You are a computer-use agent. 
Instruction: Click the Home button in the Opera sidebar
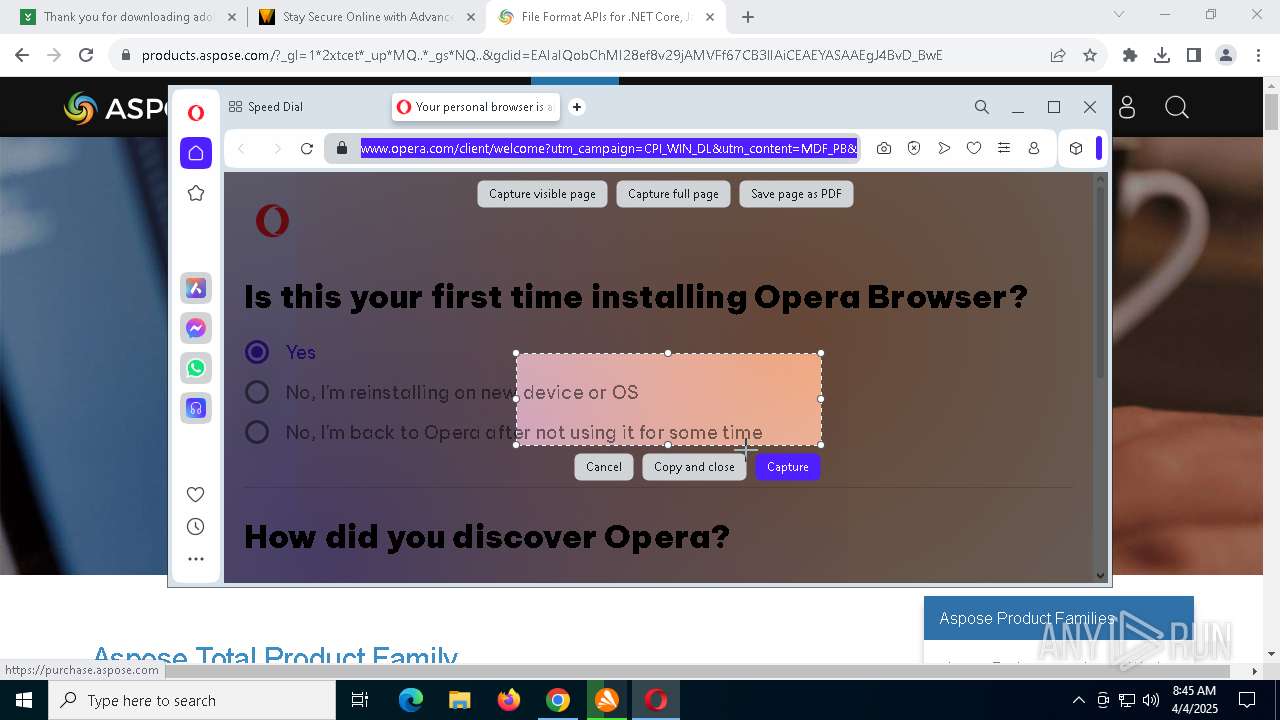click(196, 153)
